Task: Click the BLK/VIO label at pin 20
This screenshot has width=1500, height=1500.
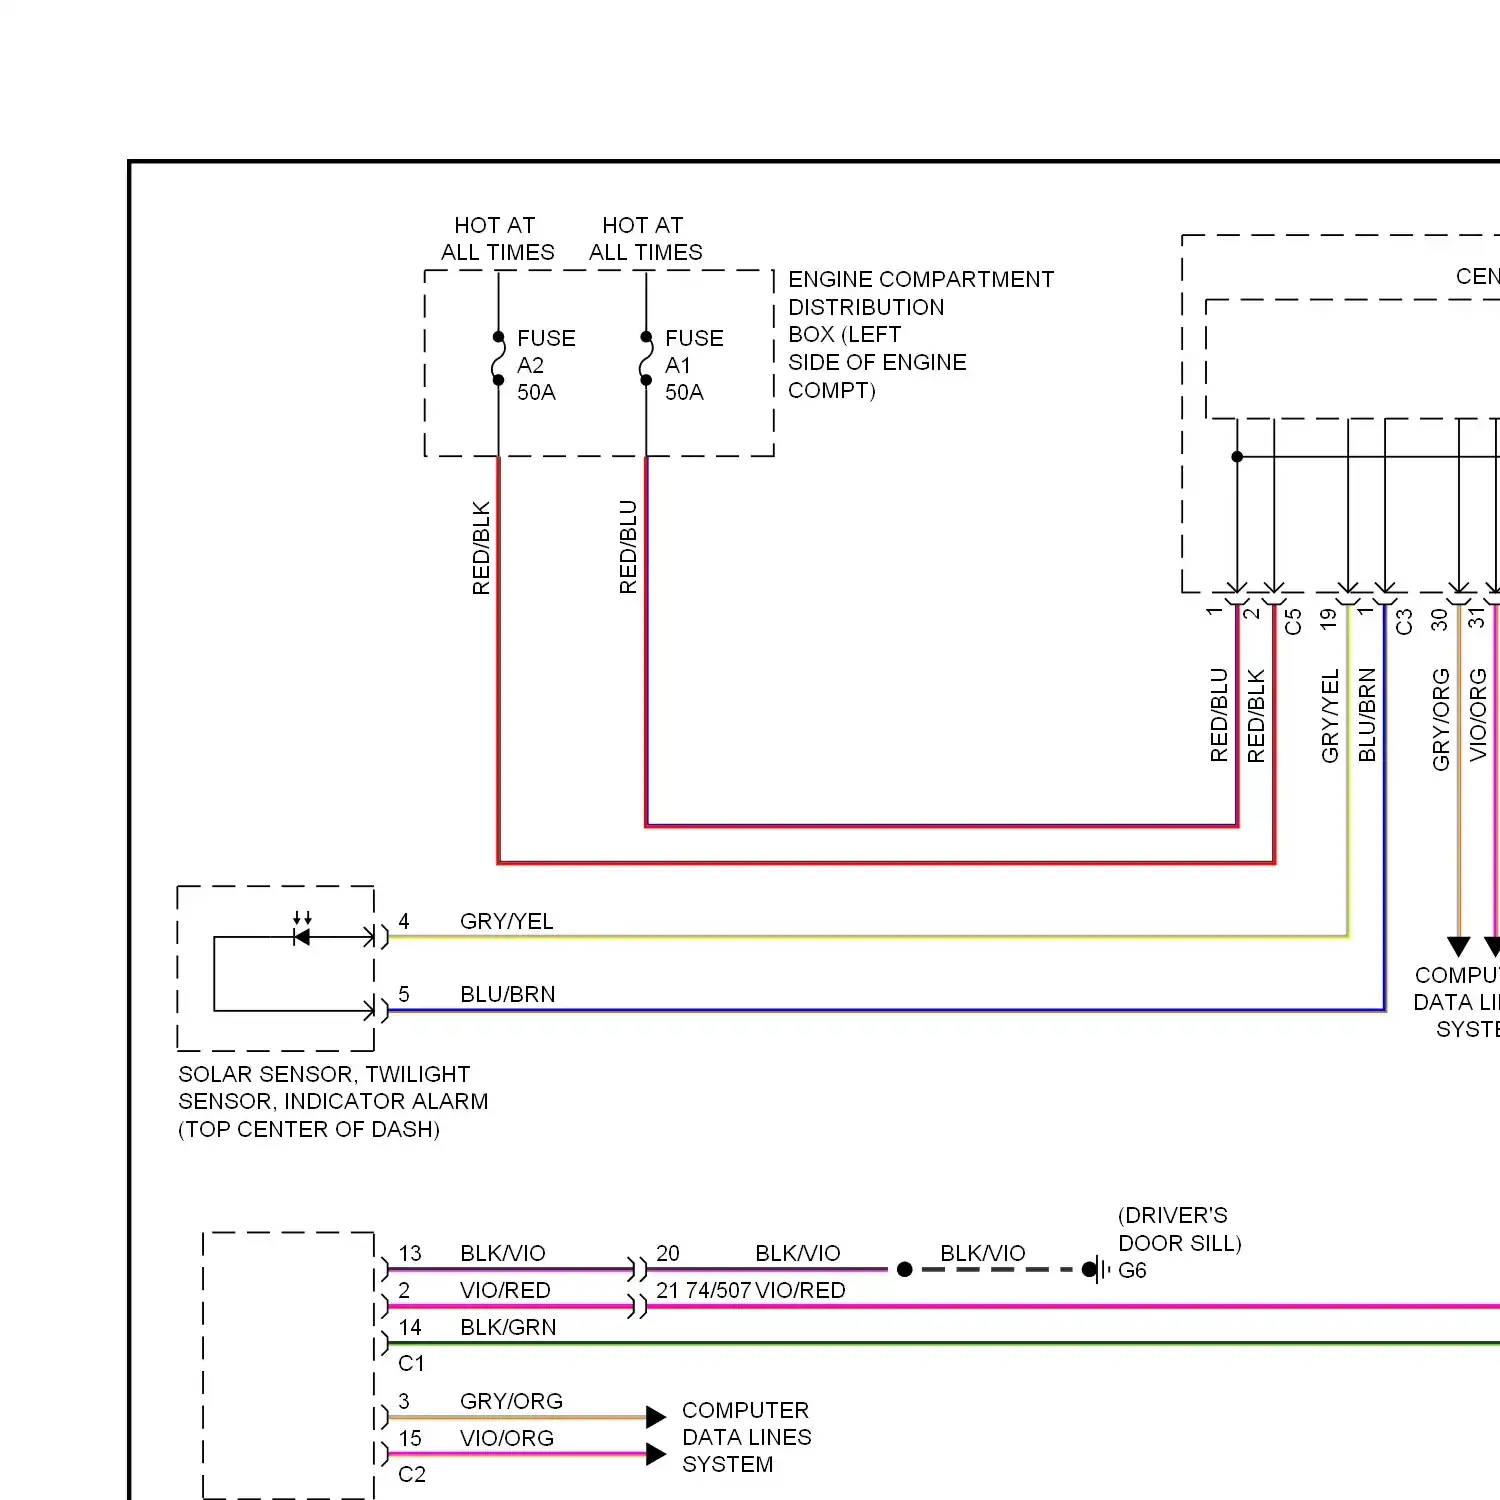Action: click(x=797, y=1253)
